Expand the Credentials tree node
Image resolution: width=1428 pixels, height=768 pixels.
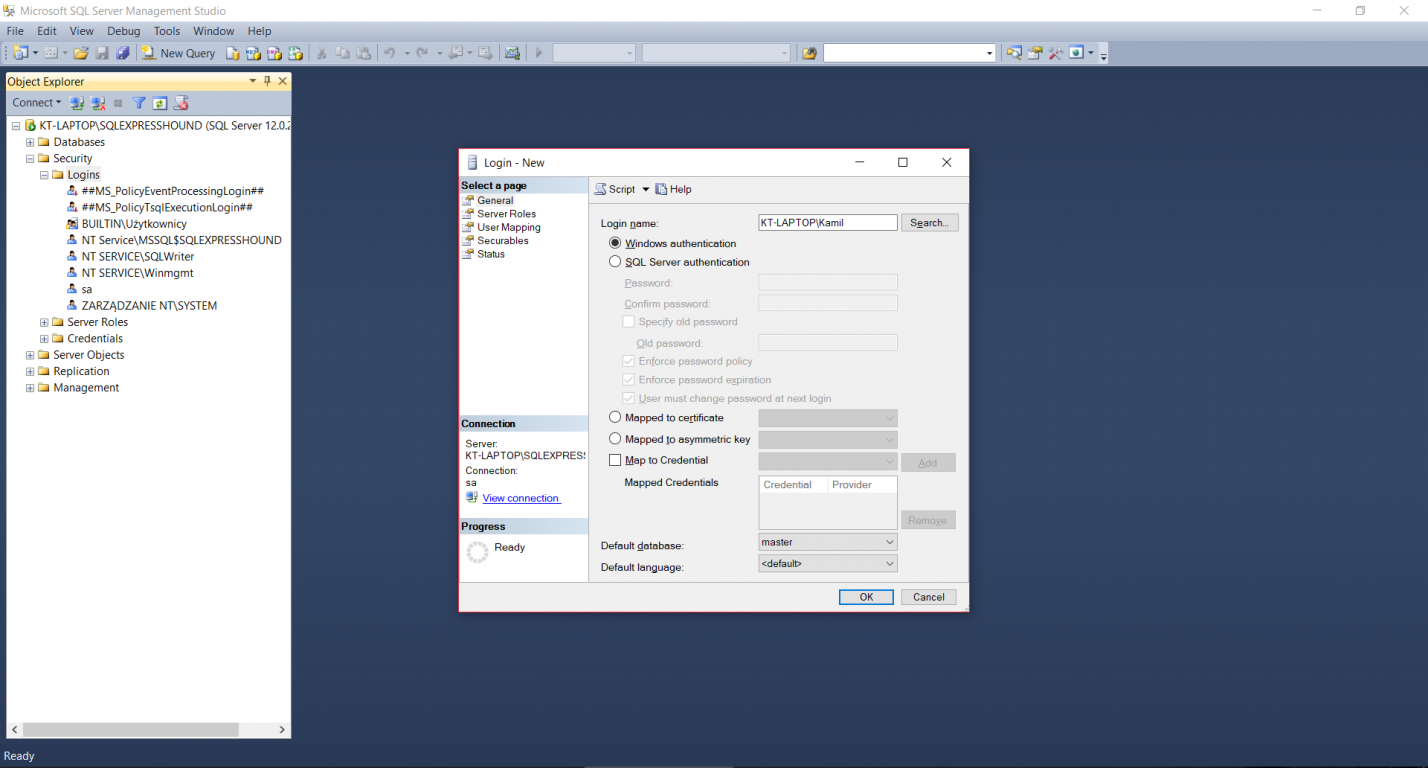click(x=44, y=338)
